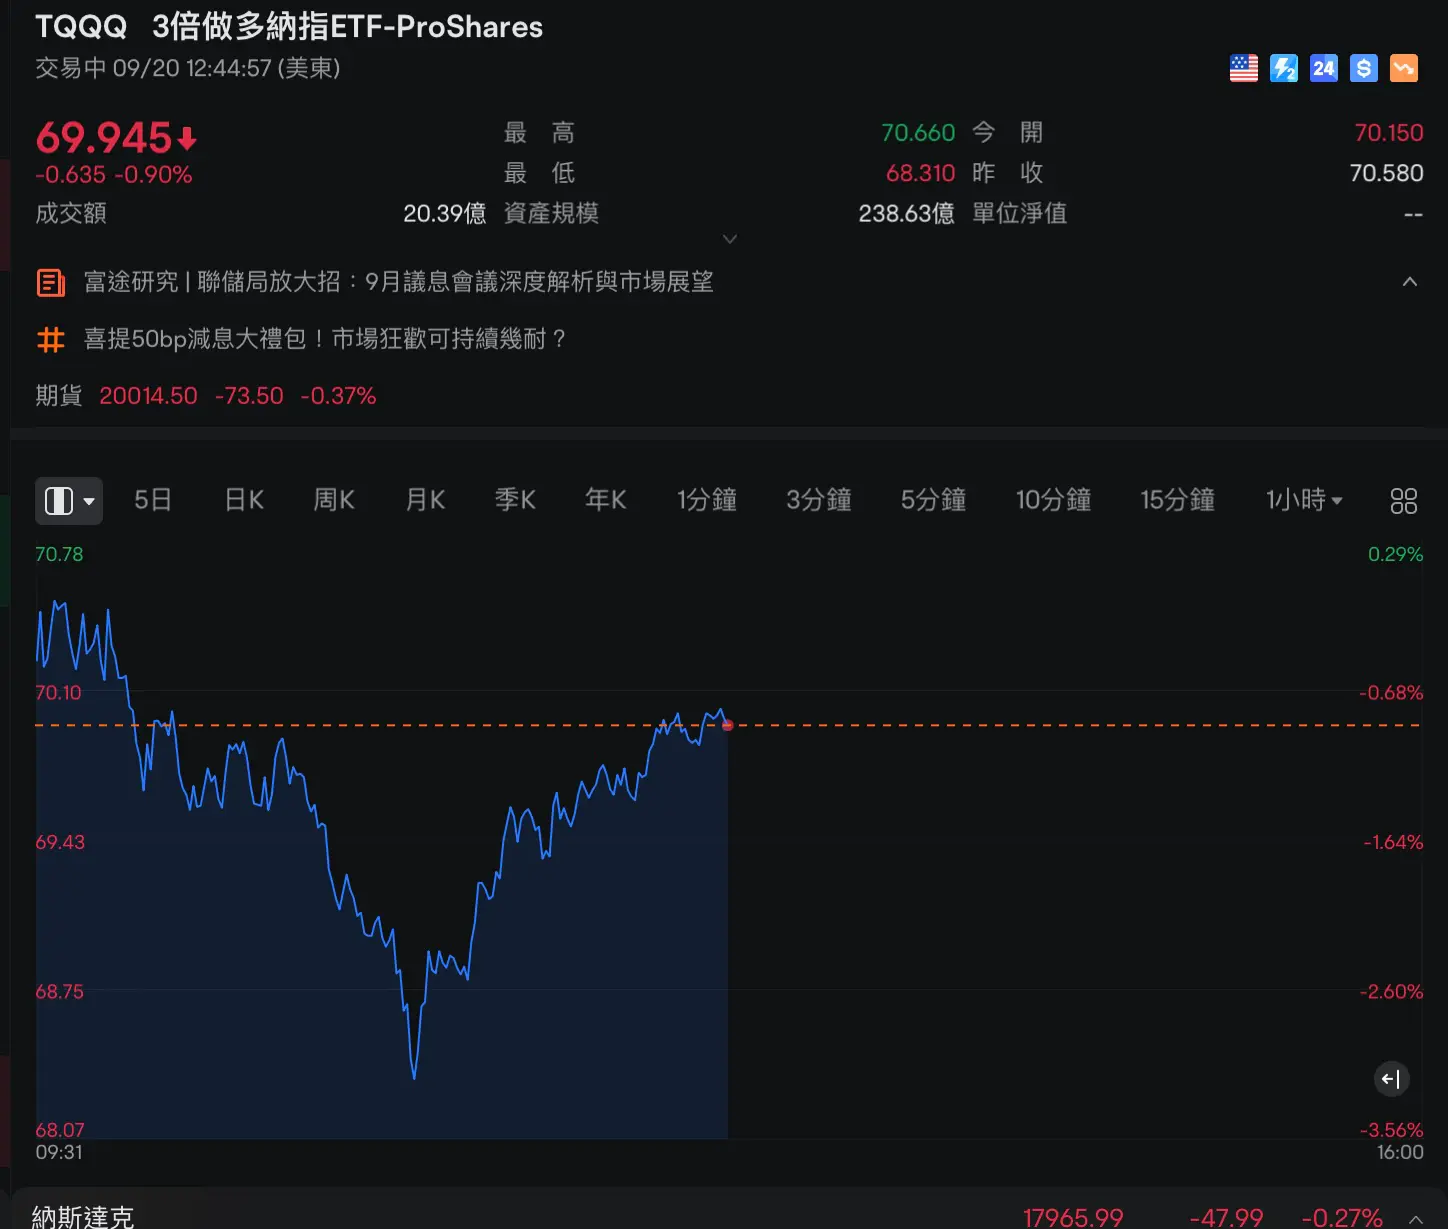This screenshot has height=1229, width=1448.
Task: Click the blue lightning bolt icon
Action: point(1283,68)
